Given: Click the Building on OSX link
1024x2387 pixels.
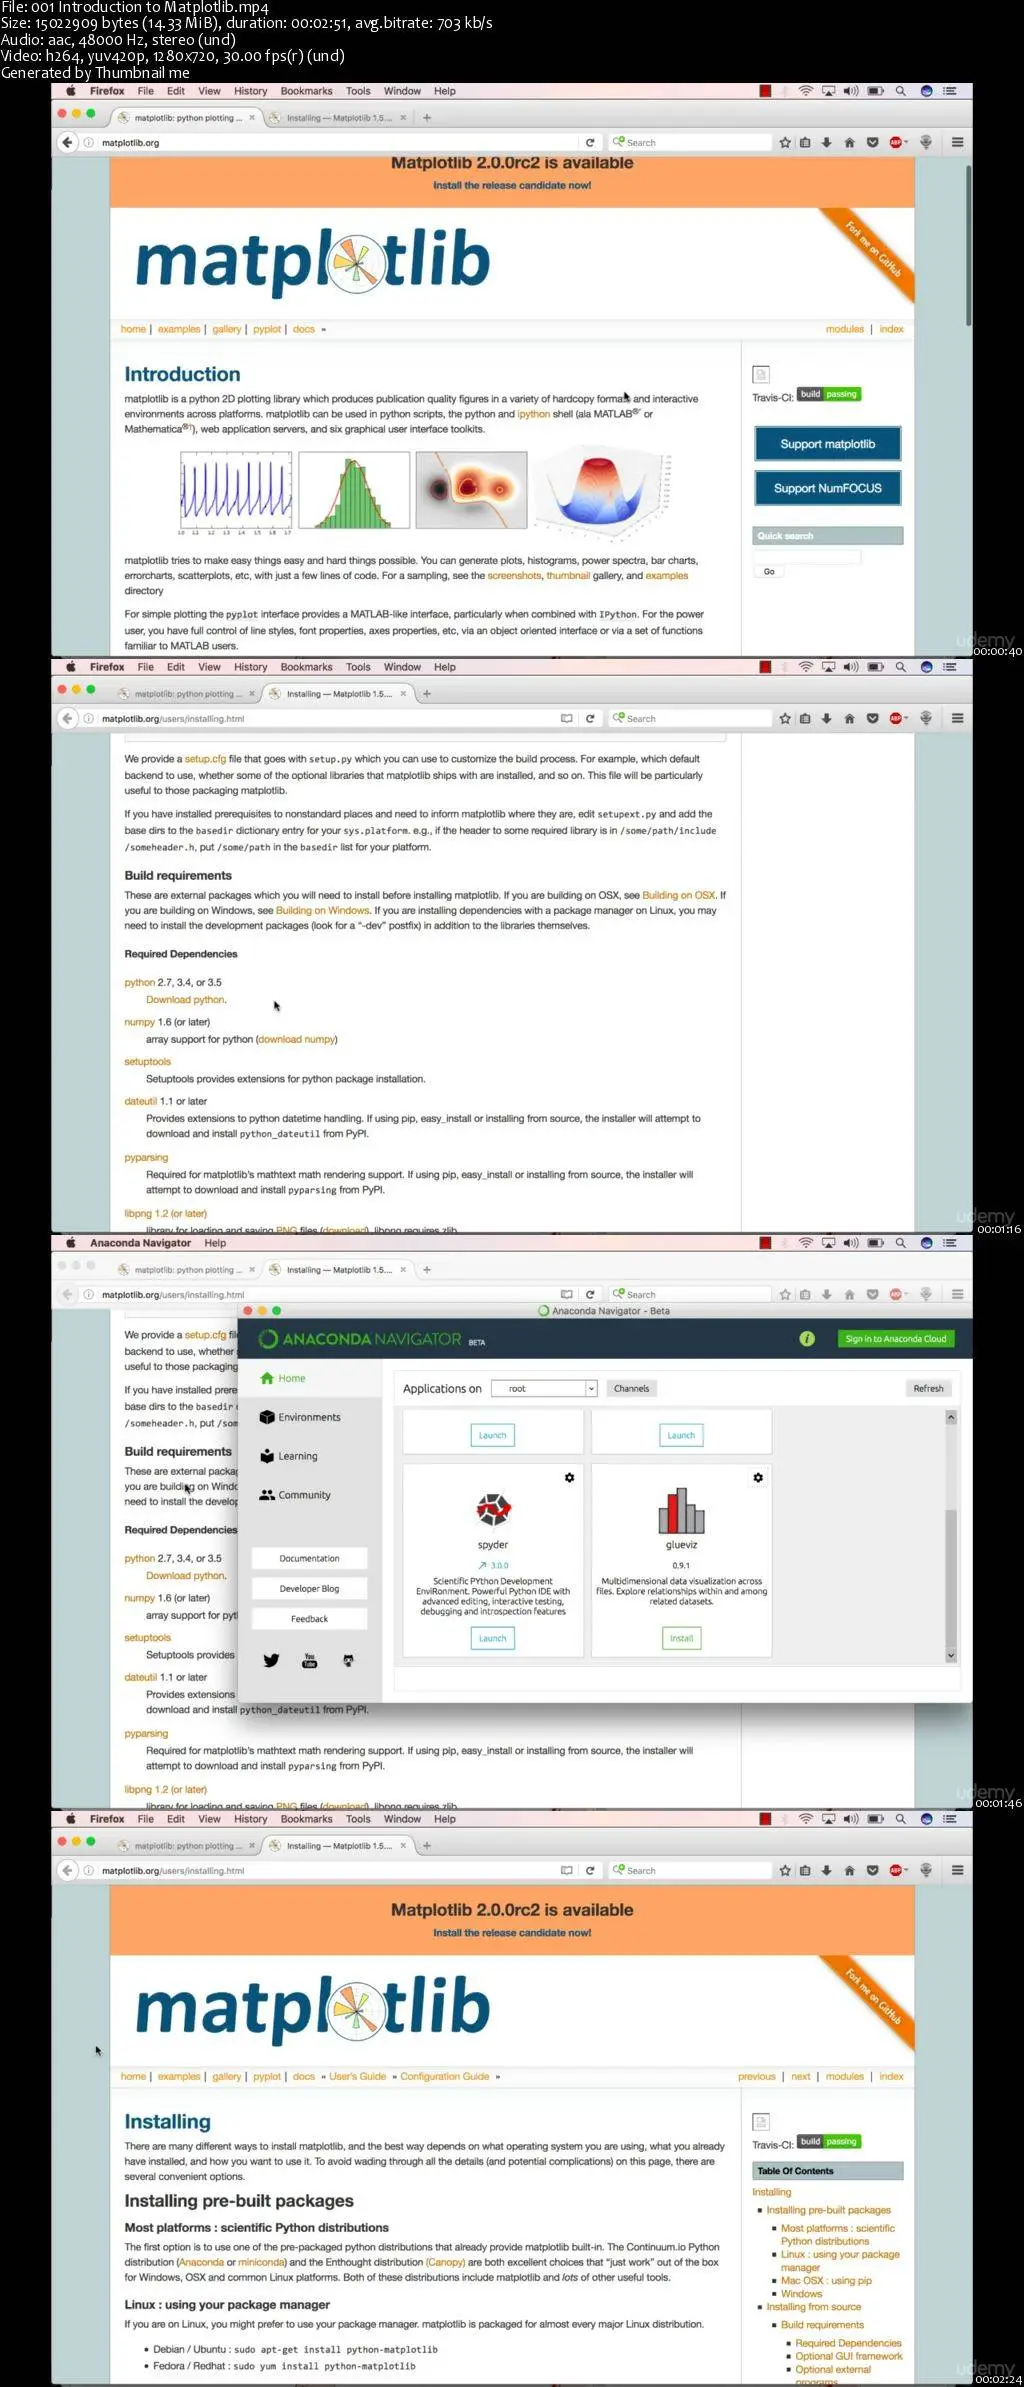Looking at the screenshot, I should (679, 895).
